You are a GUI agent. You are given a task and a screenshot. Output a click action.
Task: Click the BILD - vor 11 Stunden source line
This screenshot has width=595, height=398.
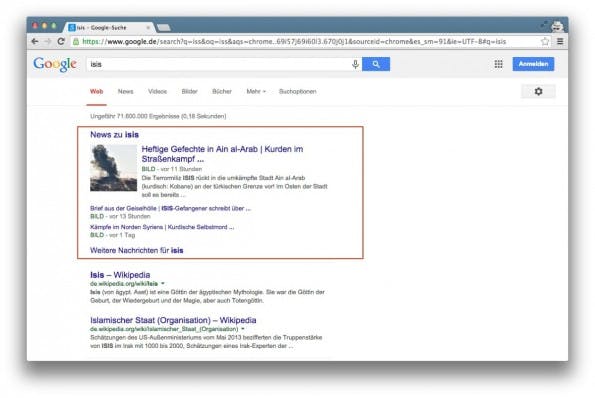pyautogui.click(x=172, y=169)
